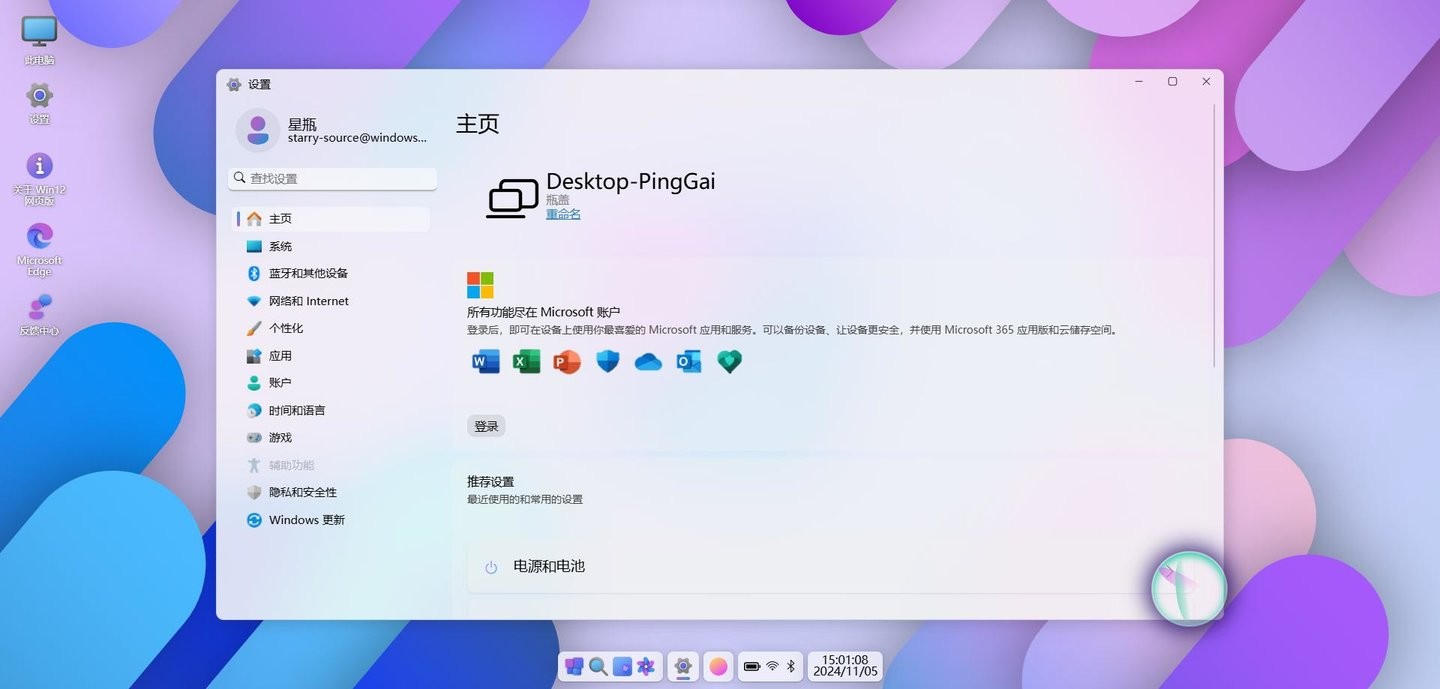Click the pink gradient circle taskbar icon

click(717, 666)
